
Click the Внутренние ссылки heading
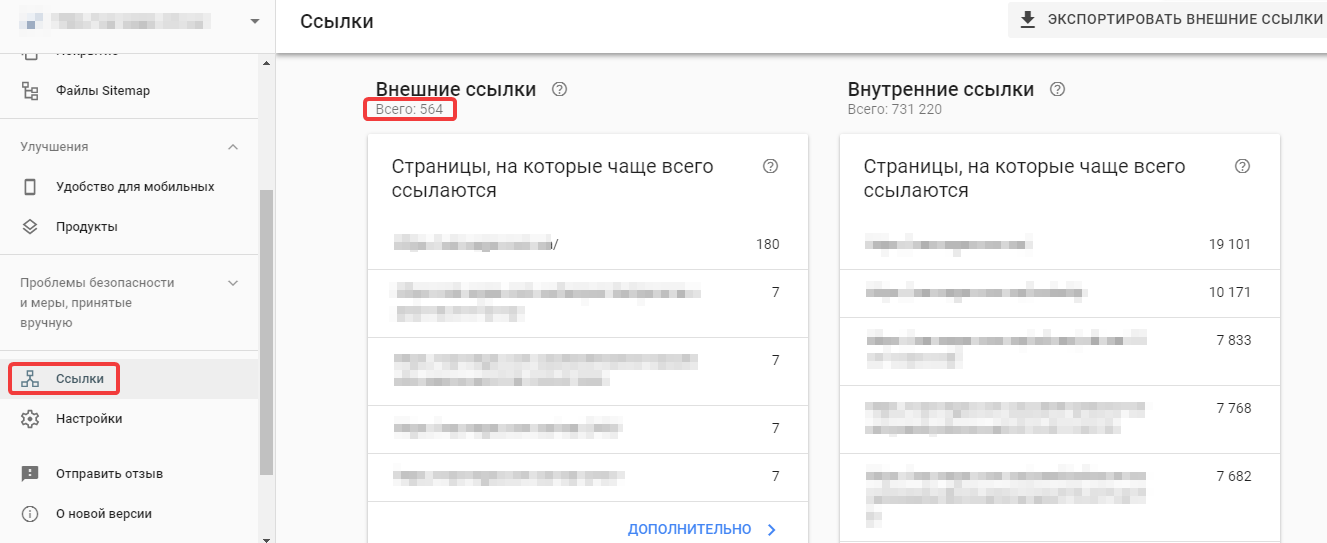[x=941, y=89]
